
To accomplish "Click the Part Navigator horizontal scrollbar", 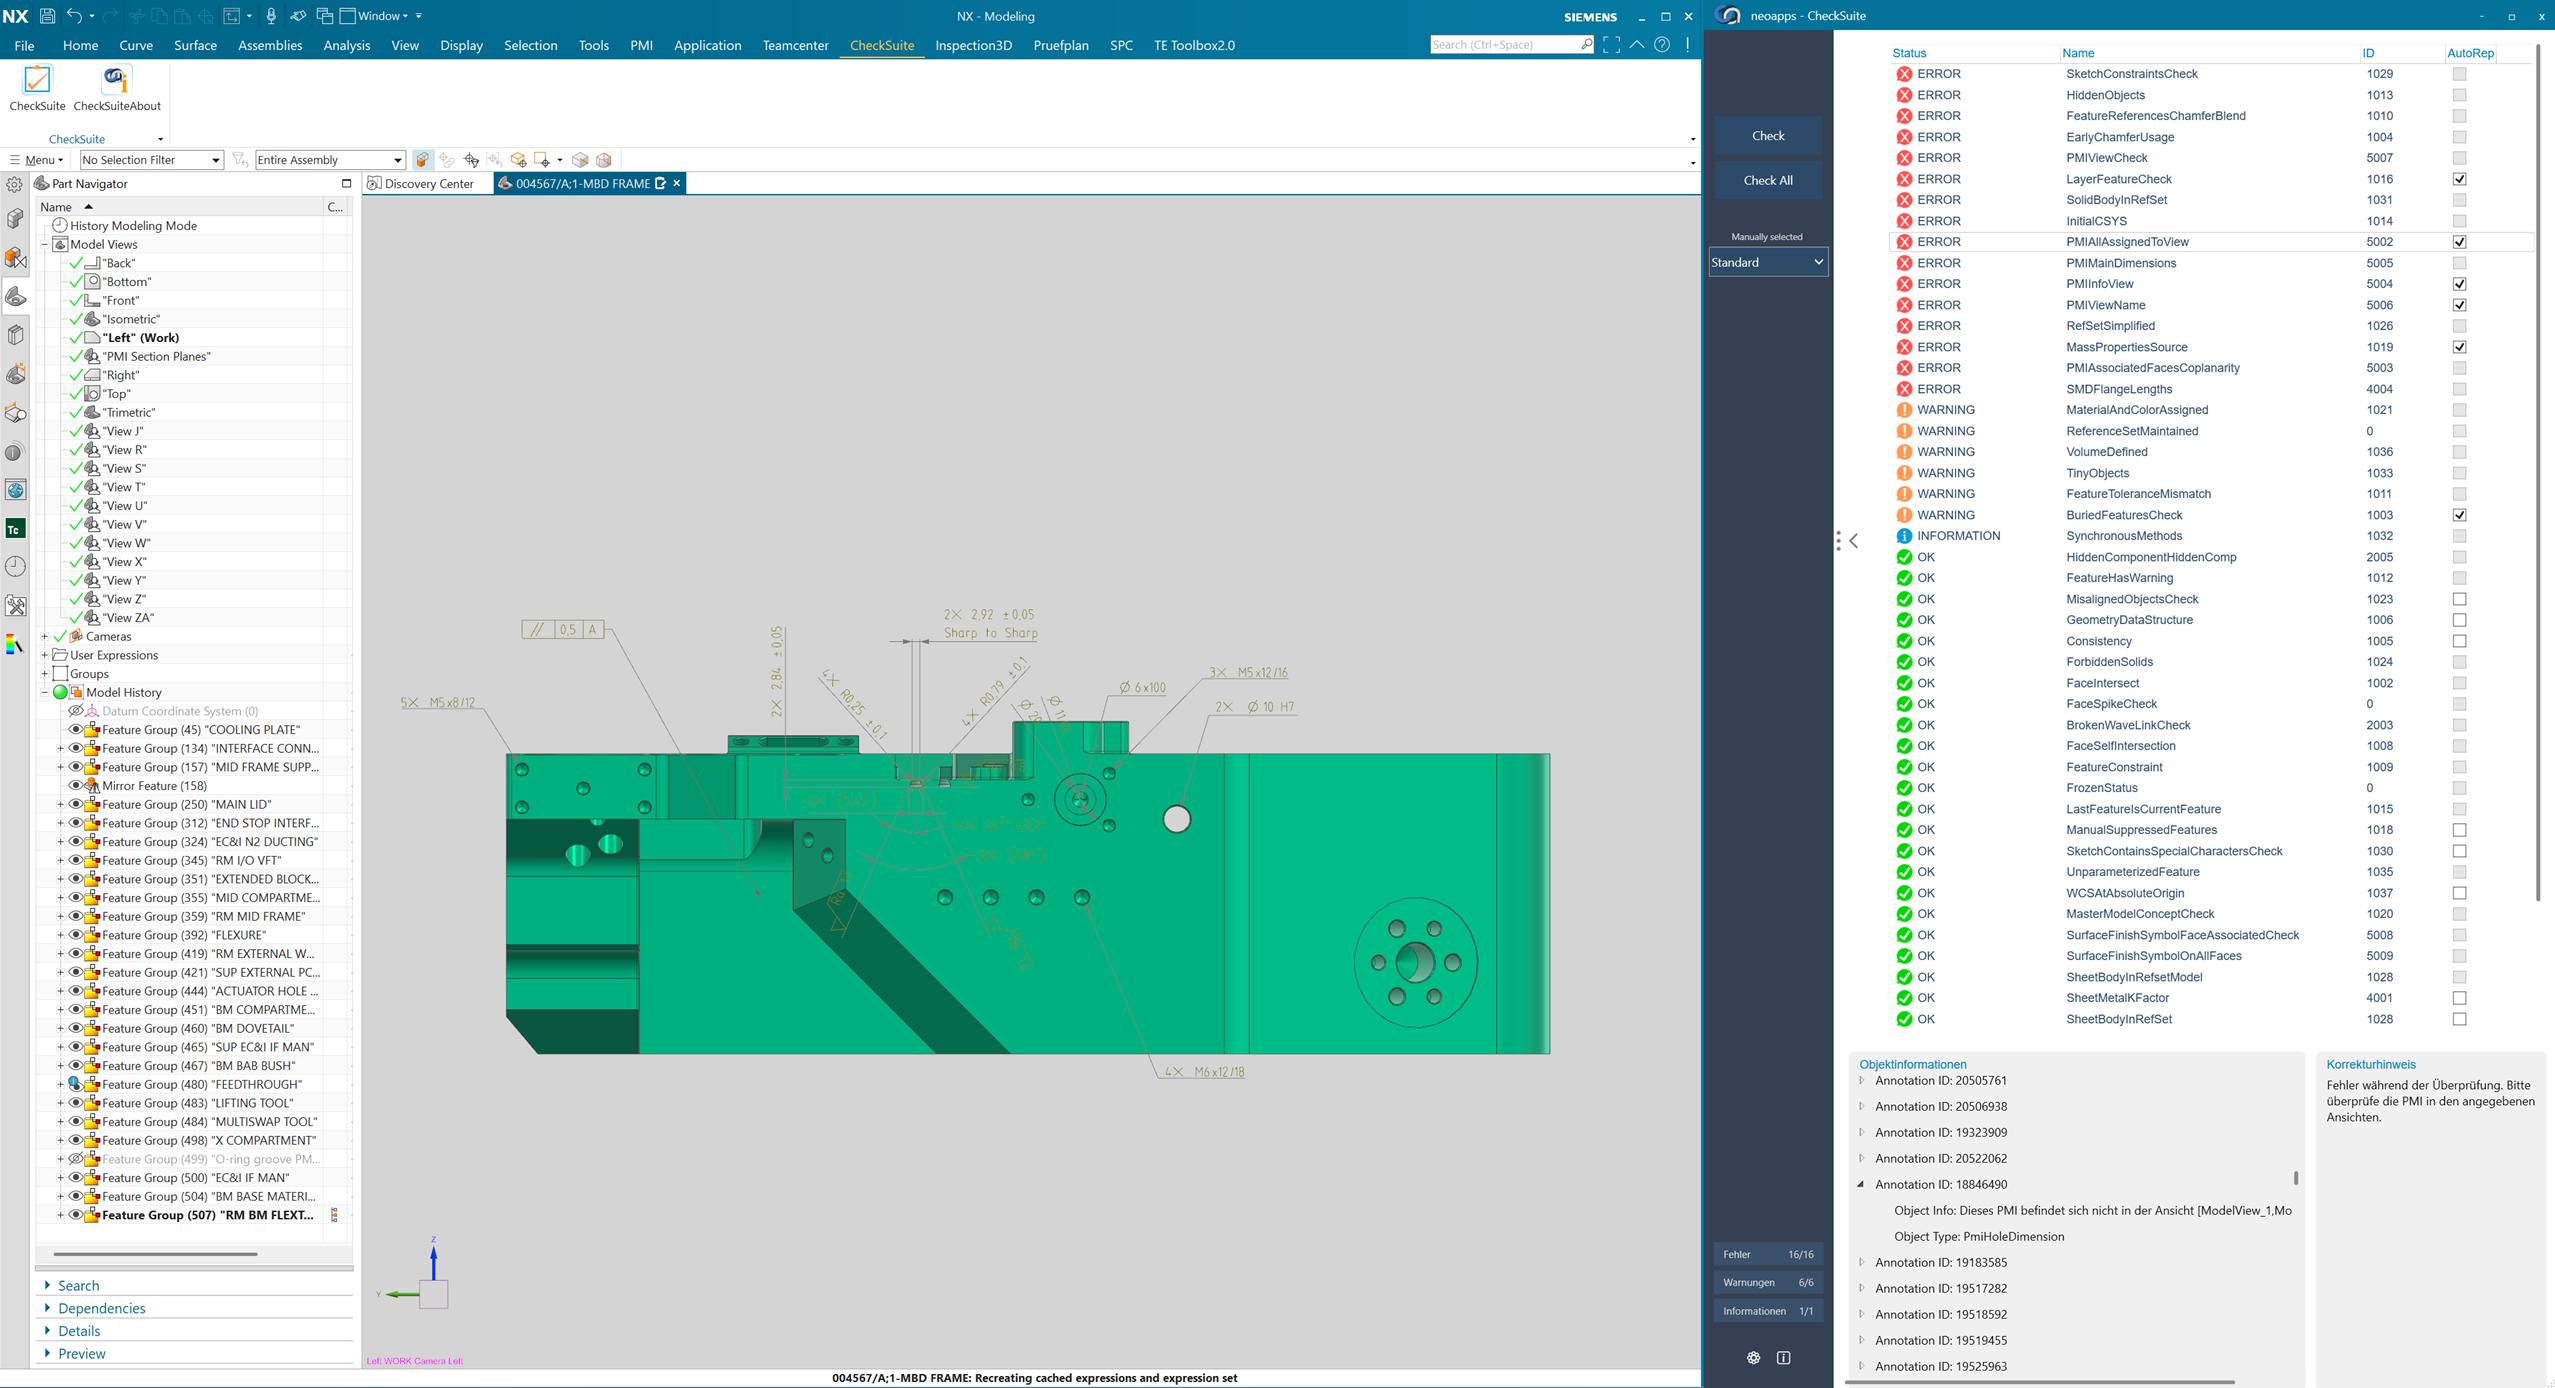I will pyautogui.click(x=156, y=1253).
